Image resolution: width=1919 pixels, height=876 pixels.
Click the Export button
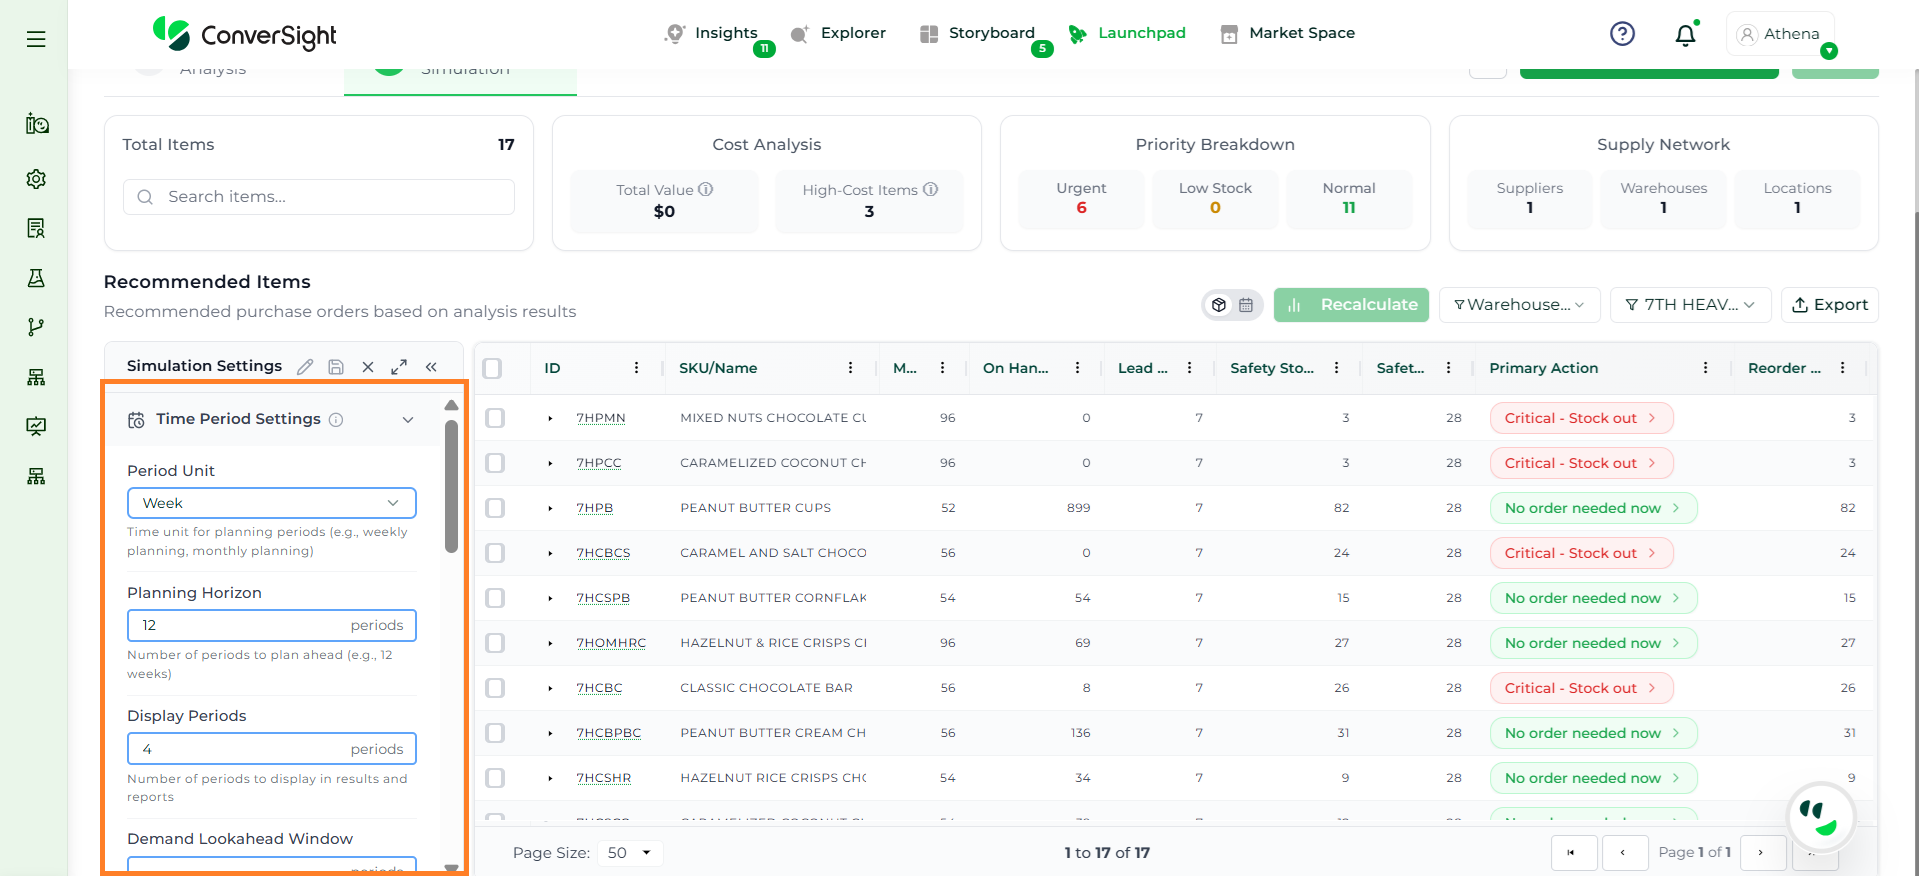tap(1829, 305)
